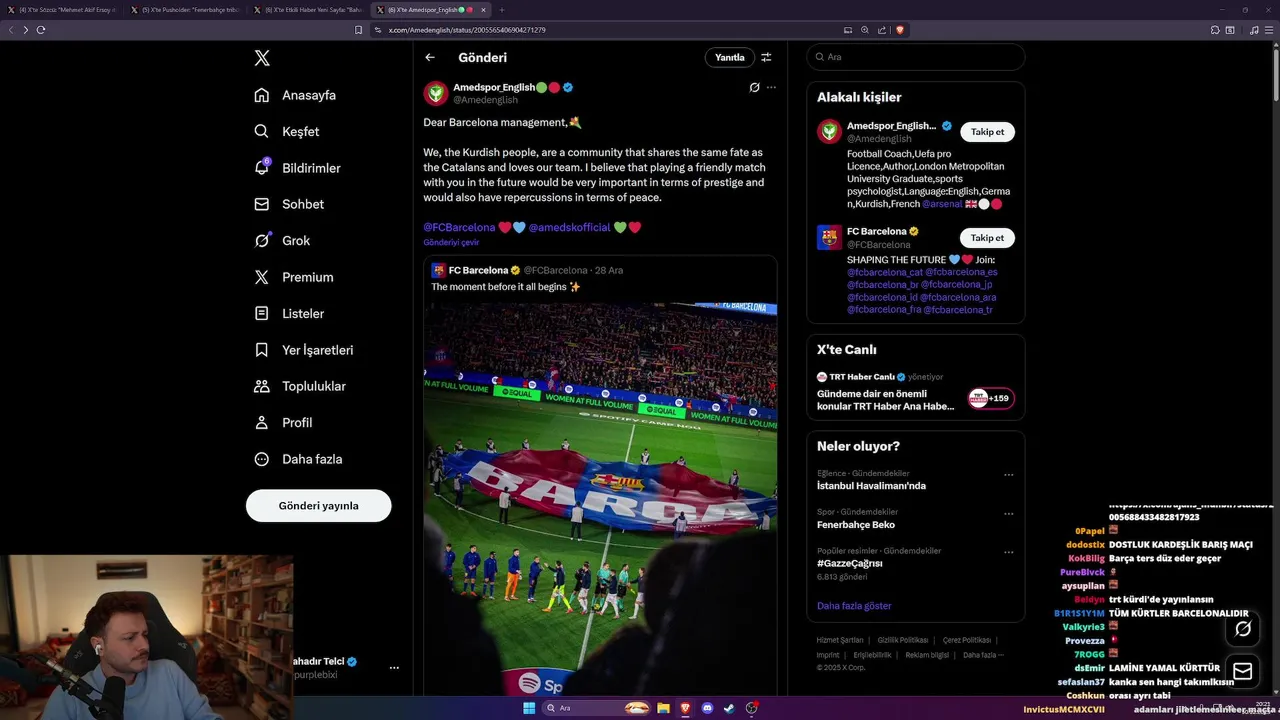1280x720 pixels.
Task: Click the Gönderi yayınla button
Action: 318,506
